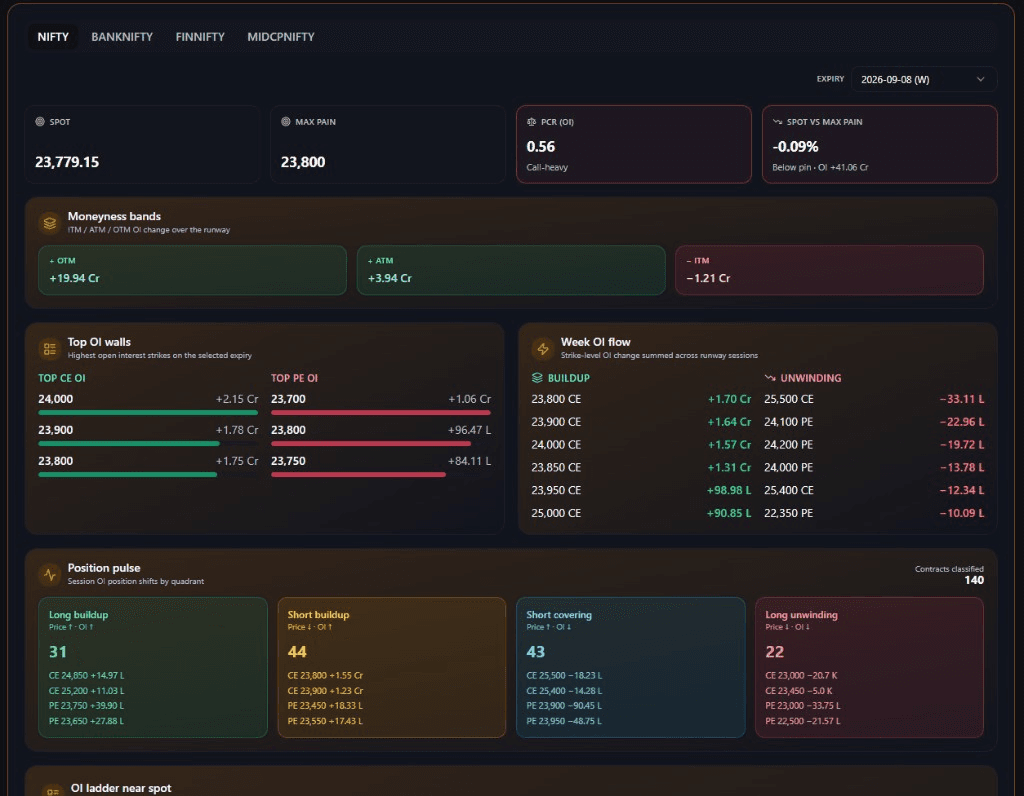The height and width of the screenshot is (796, 1024).
Task: Click the 24,000 CE buildup row
Action: (x=641, y=445)
